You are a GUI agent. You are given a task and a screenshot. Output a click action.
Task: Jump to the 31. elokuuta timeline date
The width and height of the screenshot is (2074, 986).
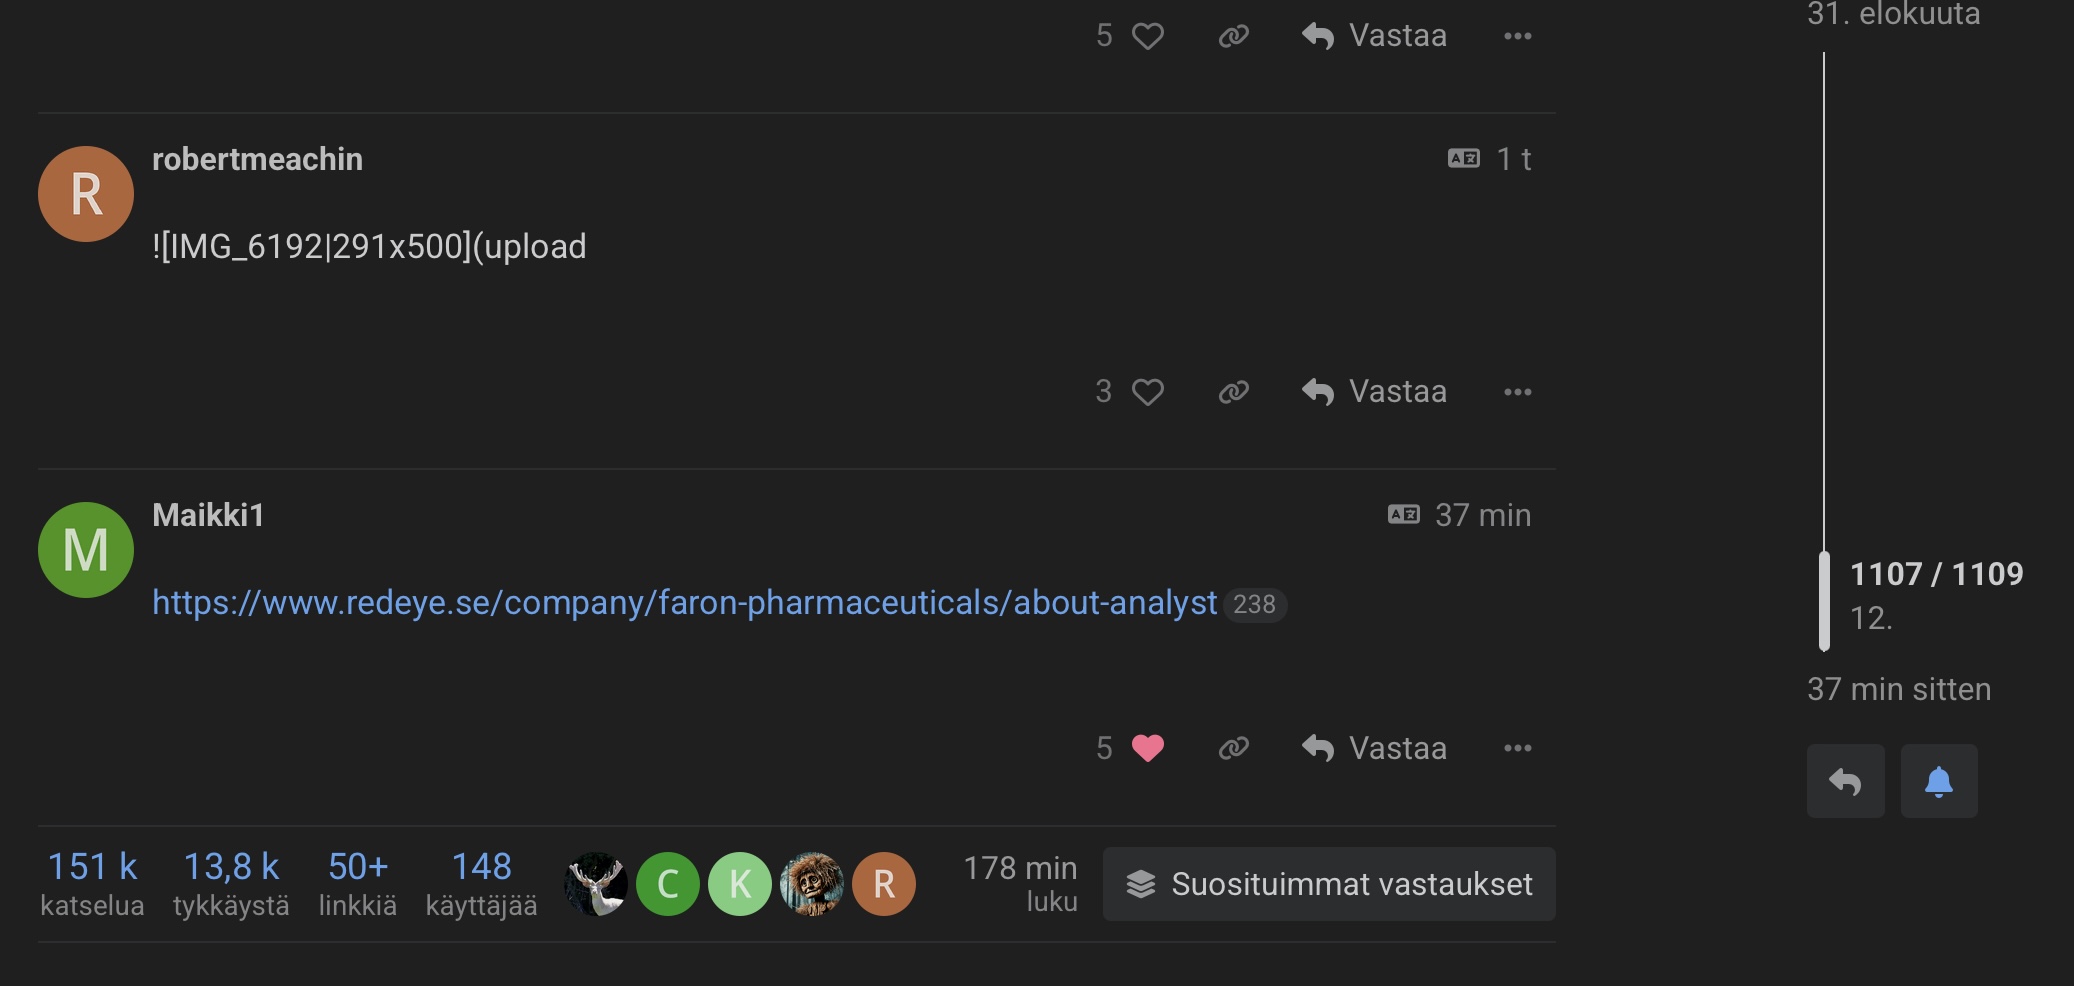[x=1893, y=14]
